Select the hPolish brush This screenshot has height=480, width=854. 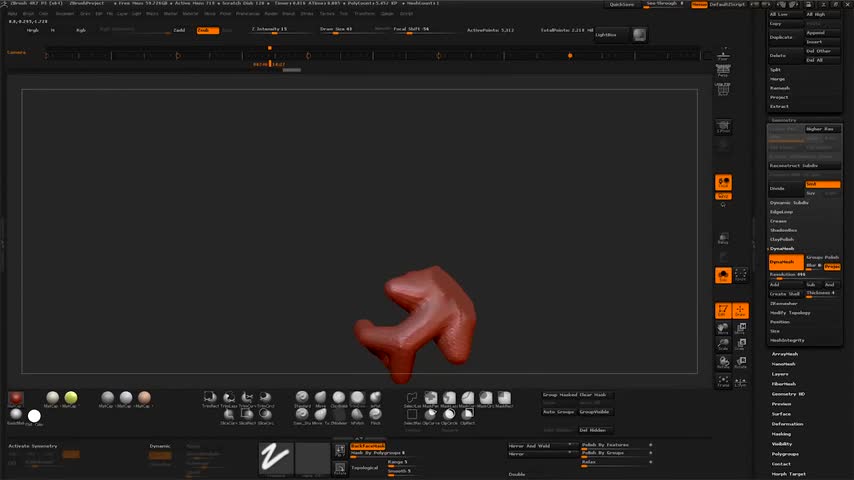[357, 415]
